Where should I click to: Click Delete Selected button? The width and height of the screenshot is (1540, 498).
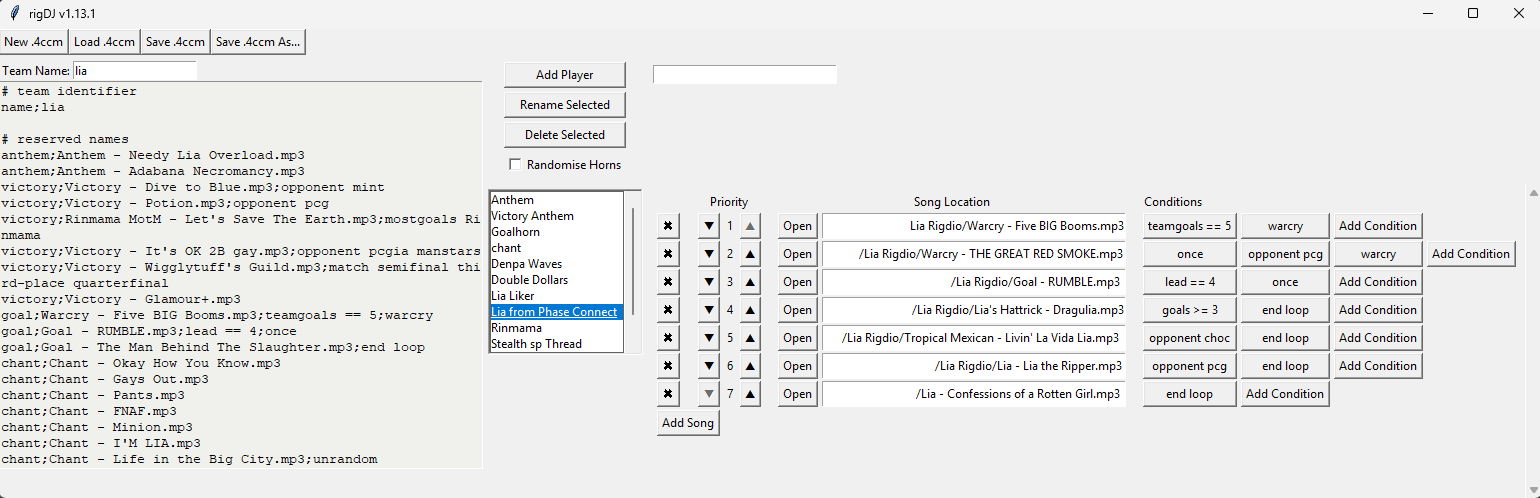(x=564, y=135)
